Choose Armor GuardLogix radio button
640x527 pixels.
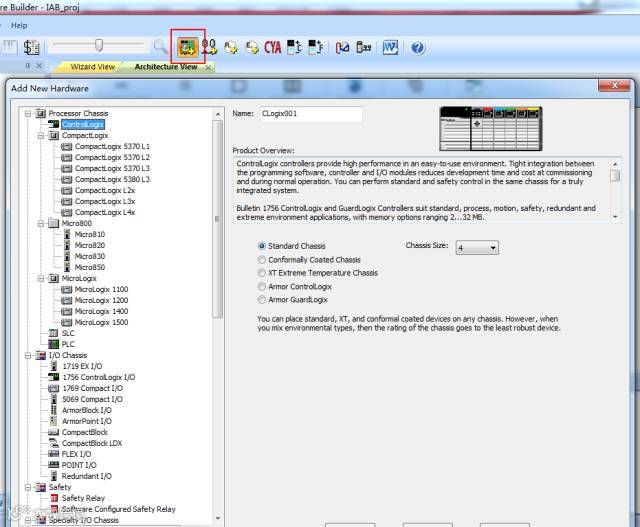[262, 300]
